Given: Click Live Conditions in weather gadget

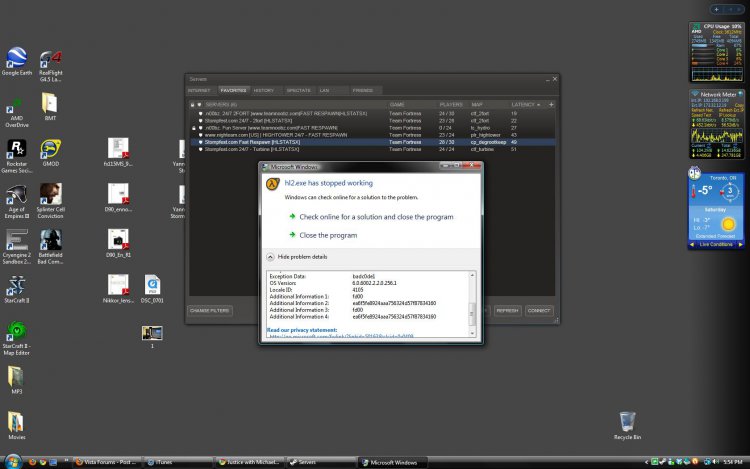Looking at the screenshot, I should coord(716,244).
